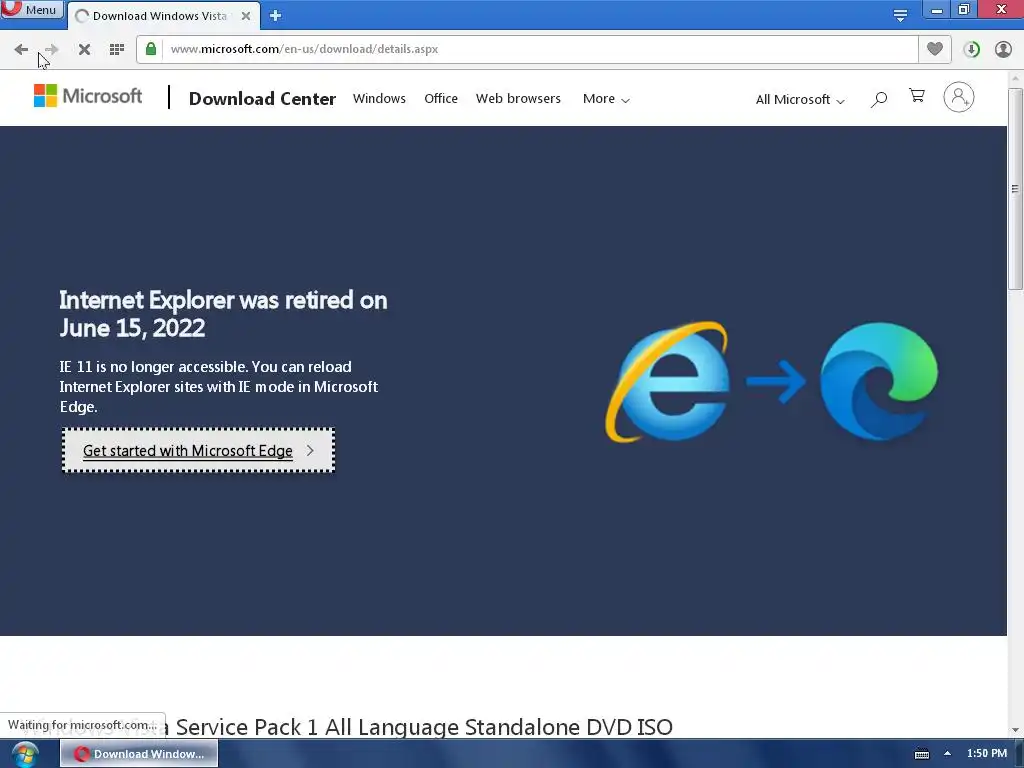Open the Windows Start orb
The width and height of the screenshot is (1024, 768).
pyautogui.click(x=25, y=754)
